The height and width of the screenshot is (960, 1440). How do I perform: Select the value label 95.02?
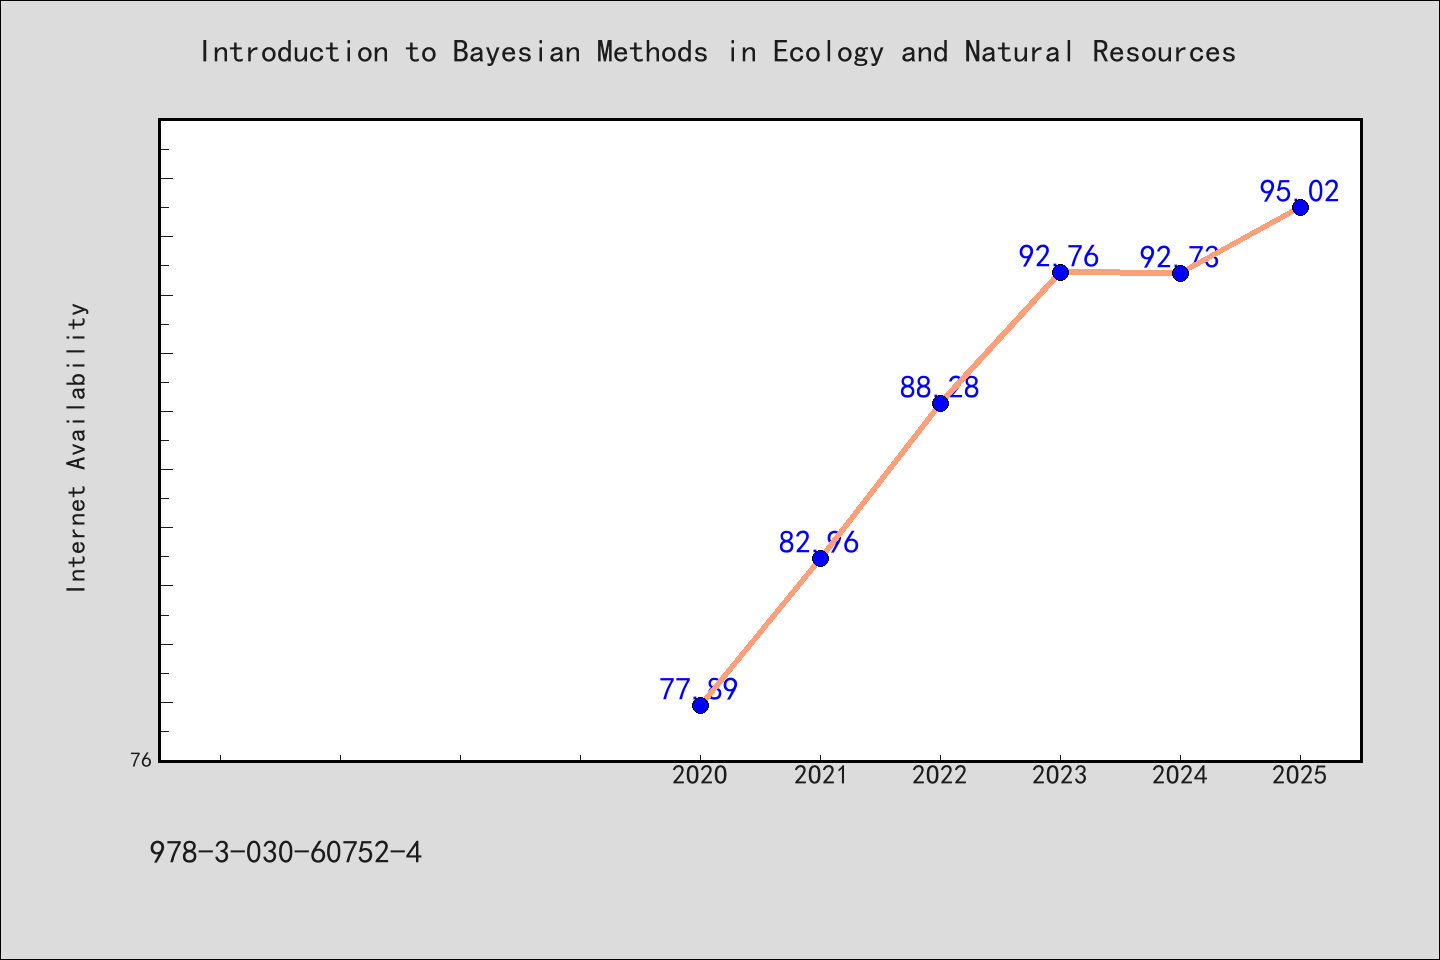[x=1299, y=191]
